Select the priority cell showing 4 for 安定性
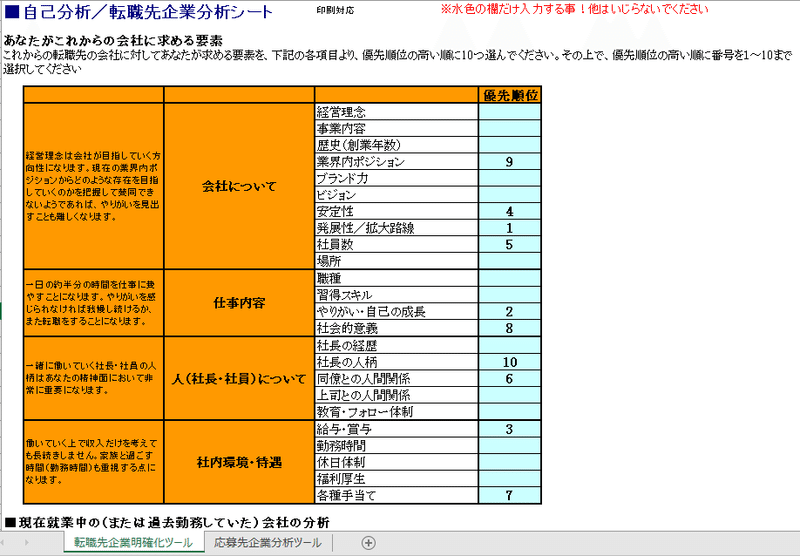Screen dimensions: 800x556 coord(510,211)
